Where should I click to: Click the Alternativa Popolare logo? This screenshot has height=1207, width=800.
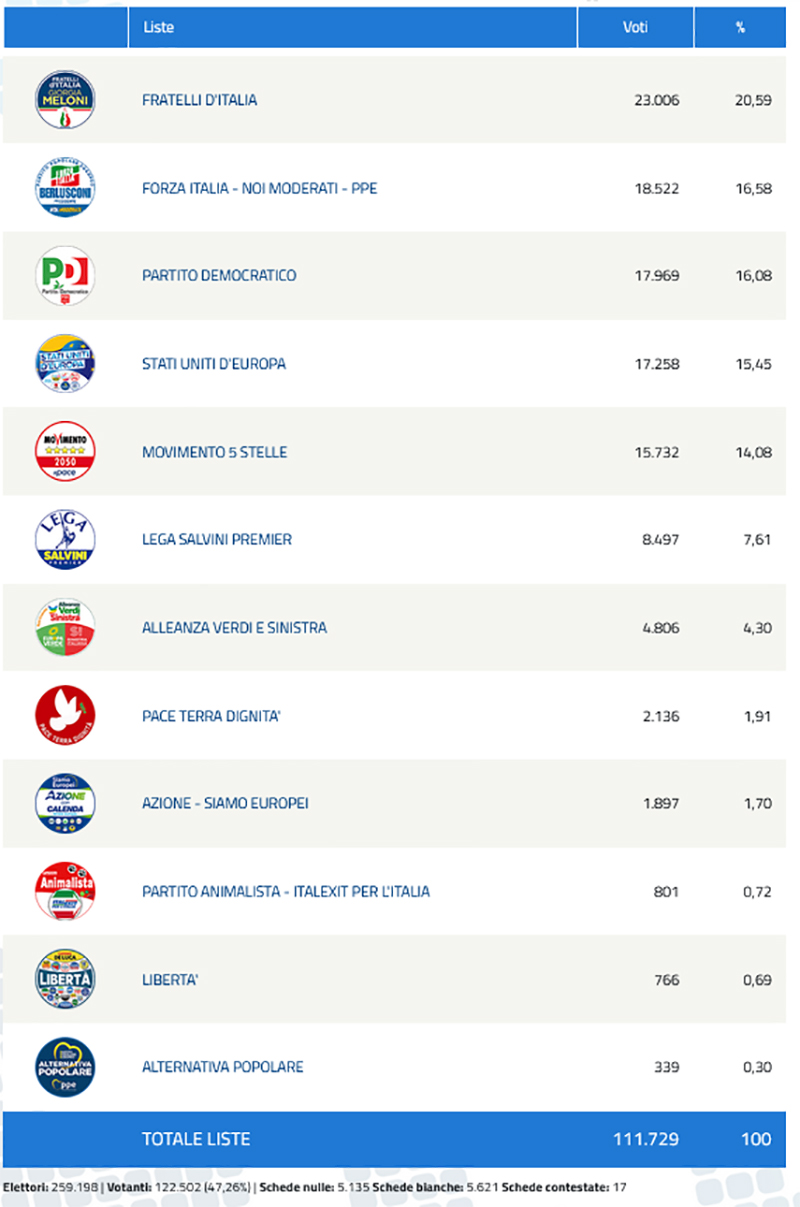coord(65,1067)
